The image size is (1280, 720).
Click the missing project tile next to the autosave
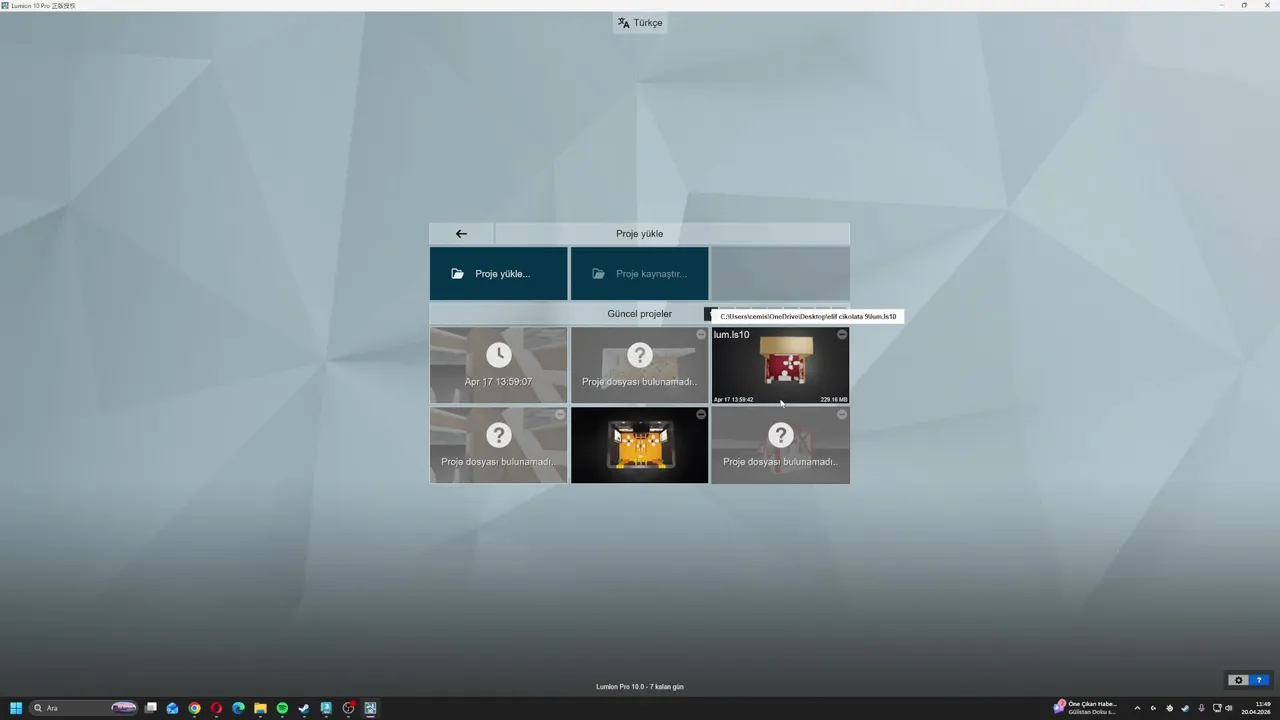[639, 365]
